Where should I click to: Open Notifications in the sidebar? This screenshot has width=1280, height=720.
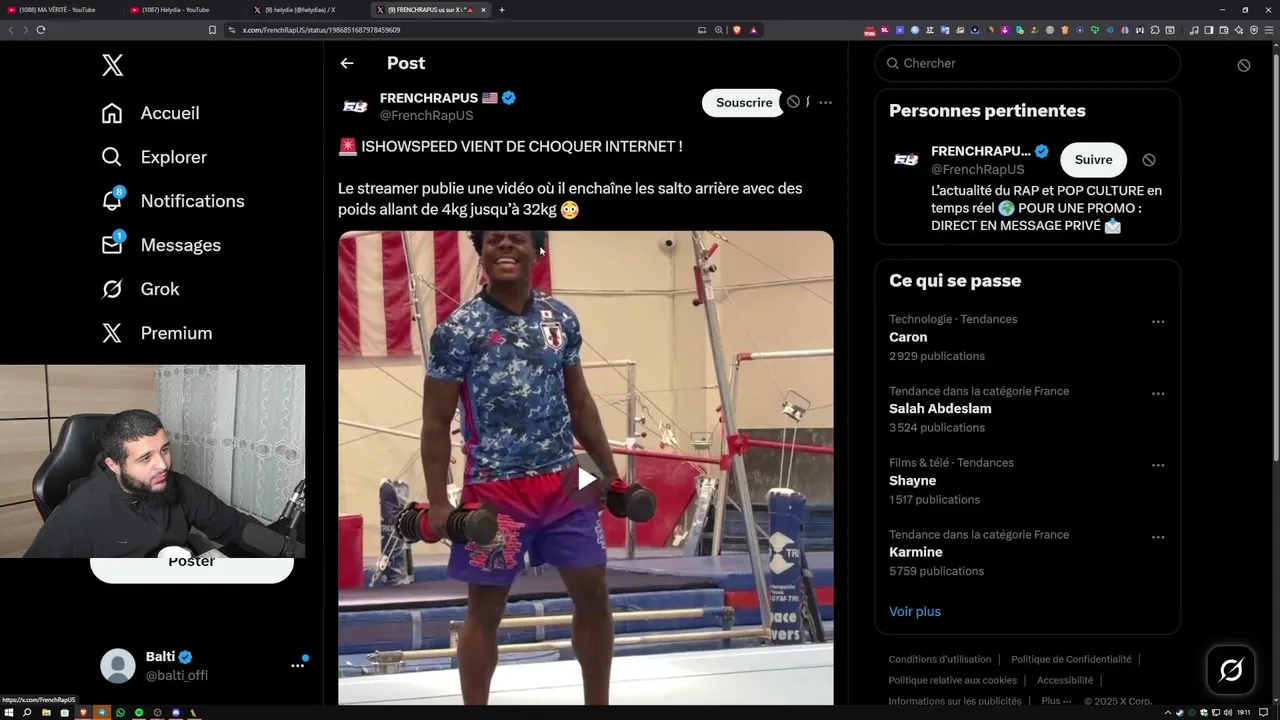pyautogui.click(x=172, y=201)
